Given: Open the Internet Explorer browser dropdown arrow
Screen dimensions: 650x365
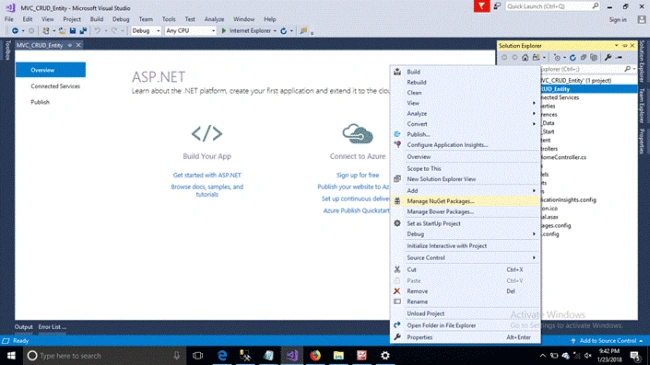Looking at the screenshot, I should tap(275, 31).
